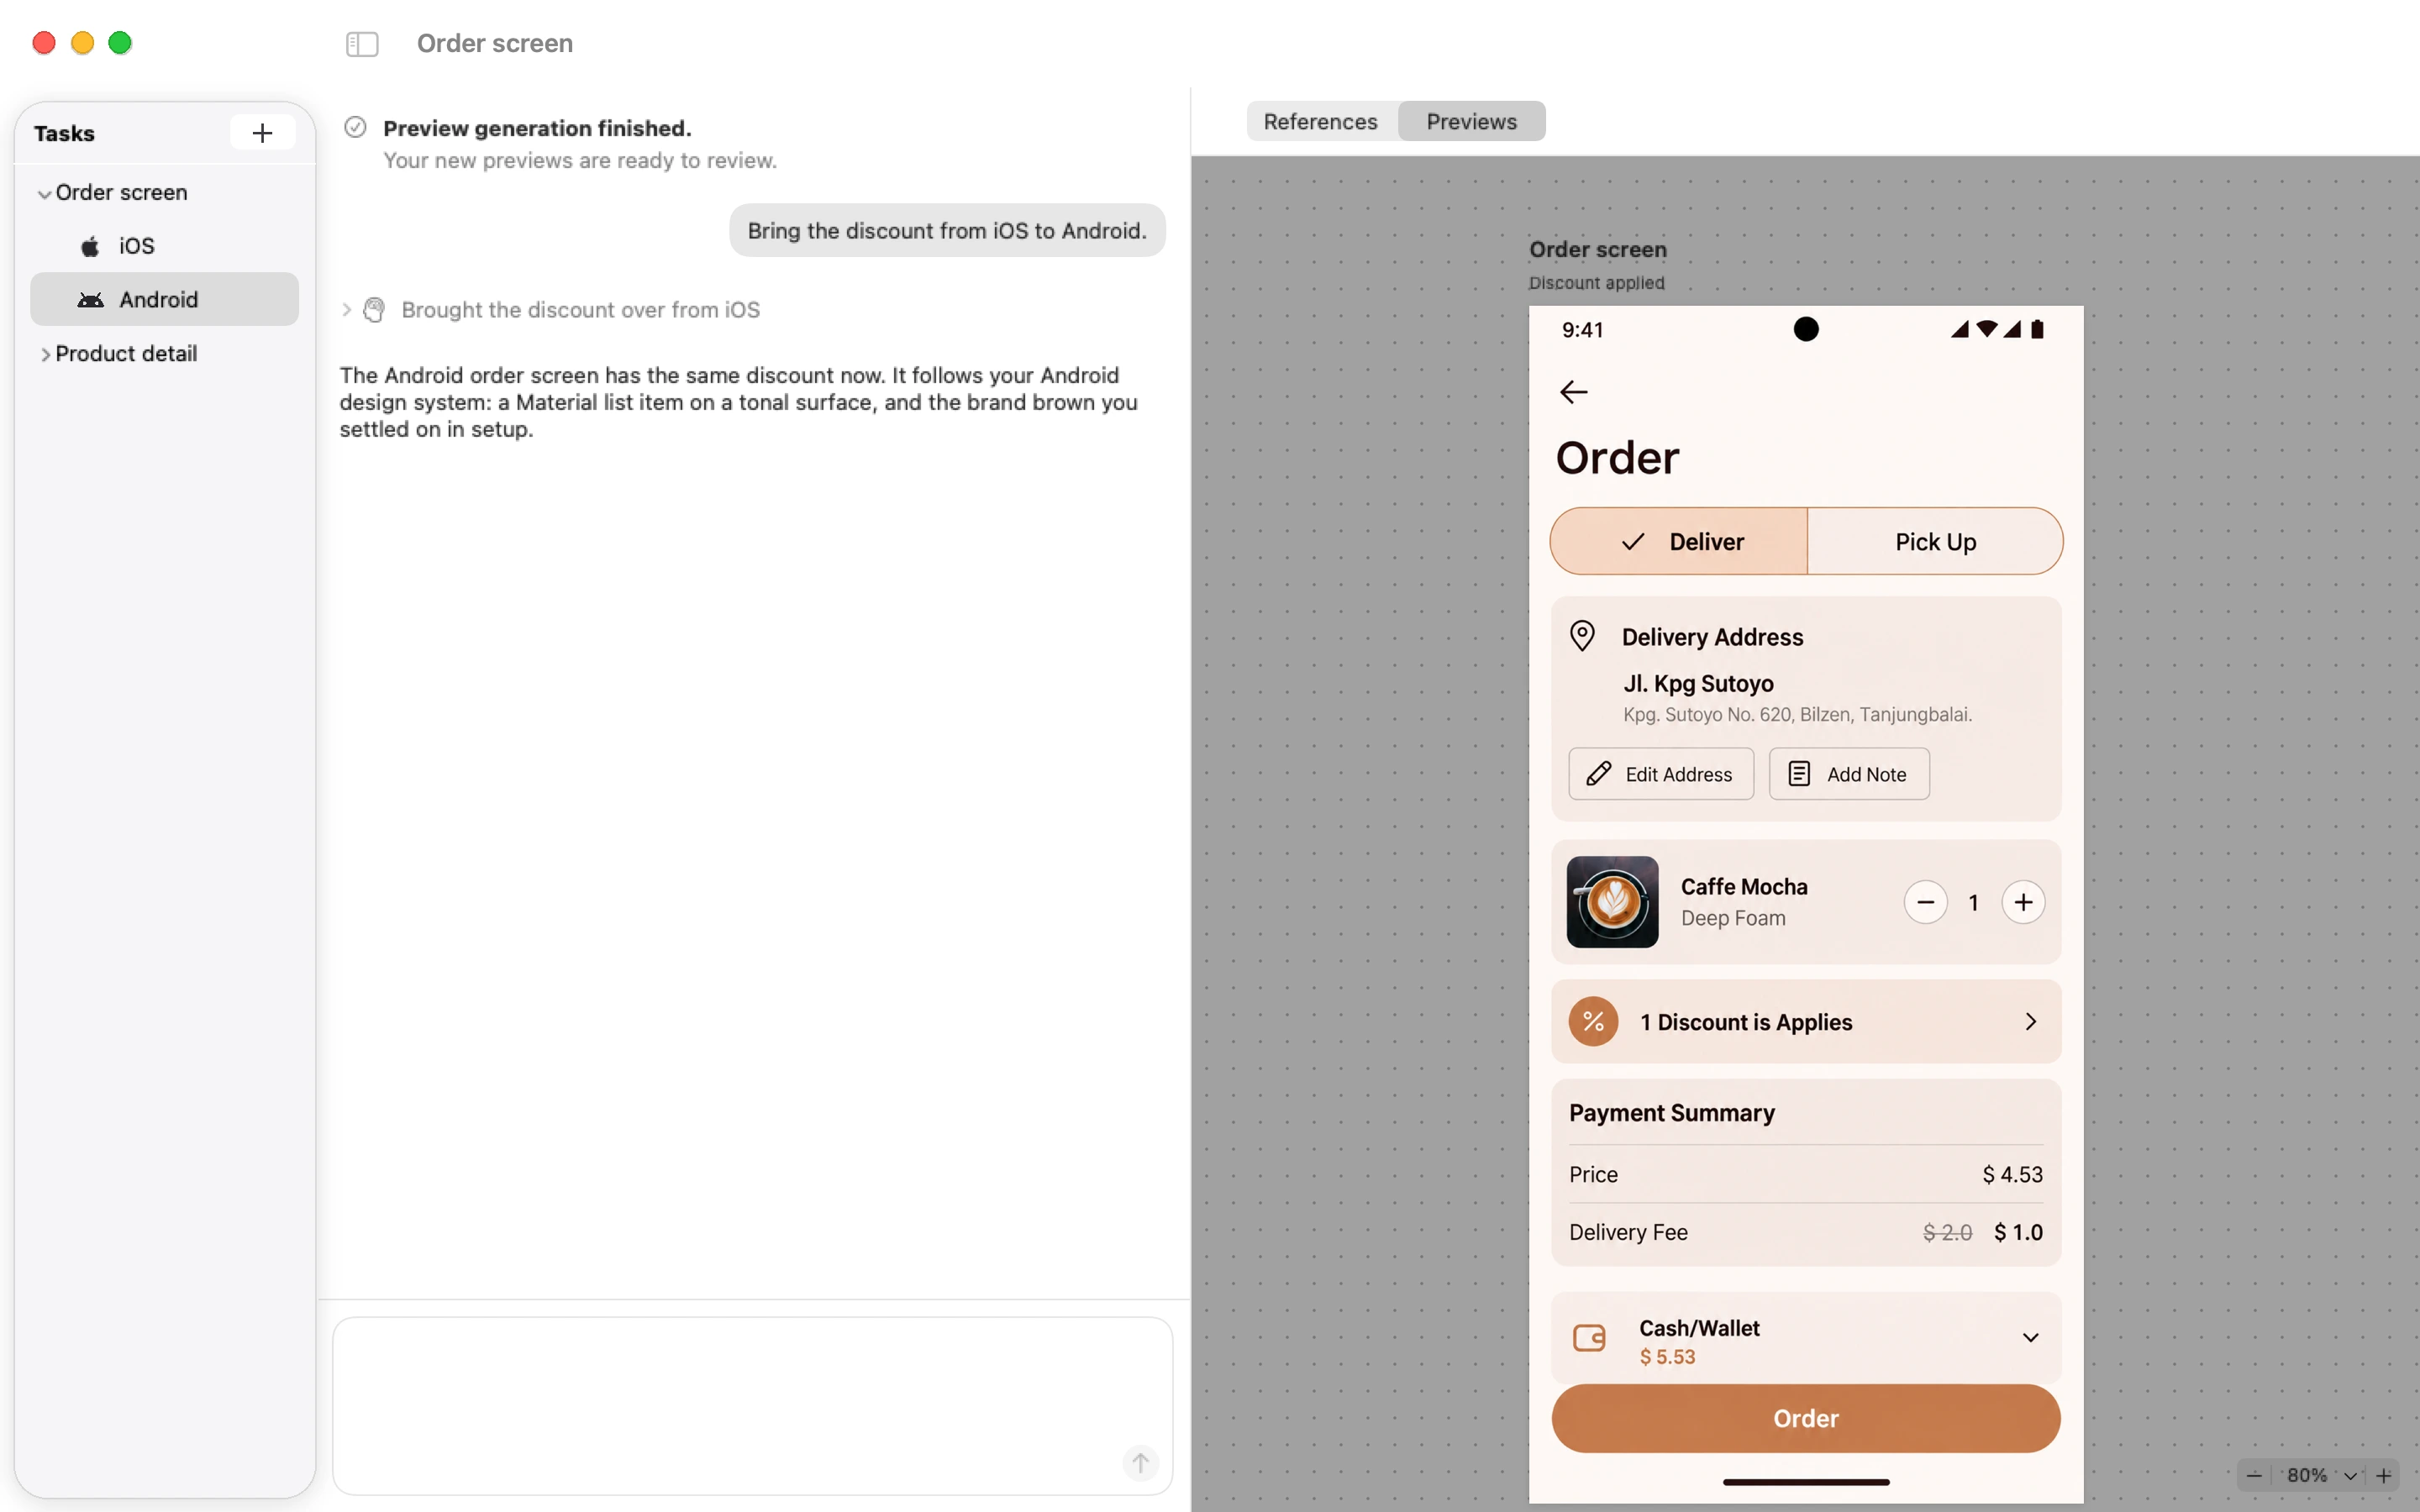
Task: Toggle the sidebar panel icon
Action: [362, 44]
